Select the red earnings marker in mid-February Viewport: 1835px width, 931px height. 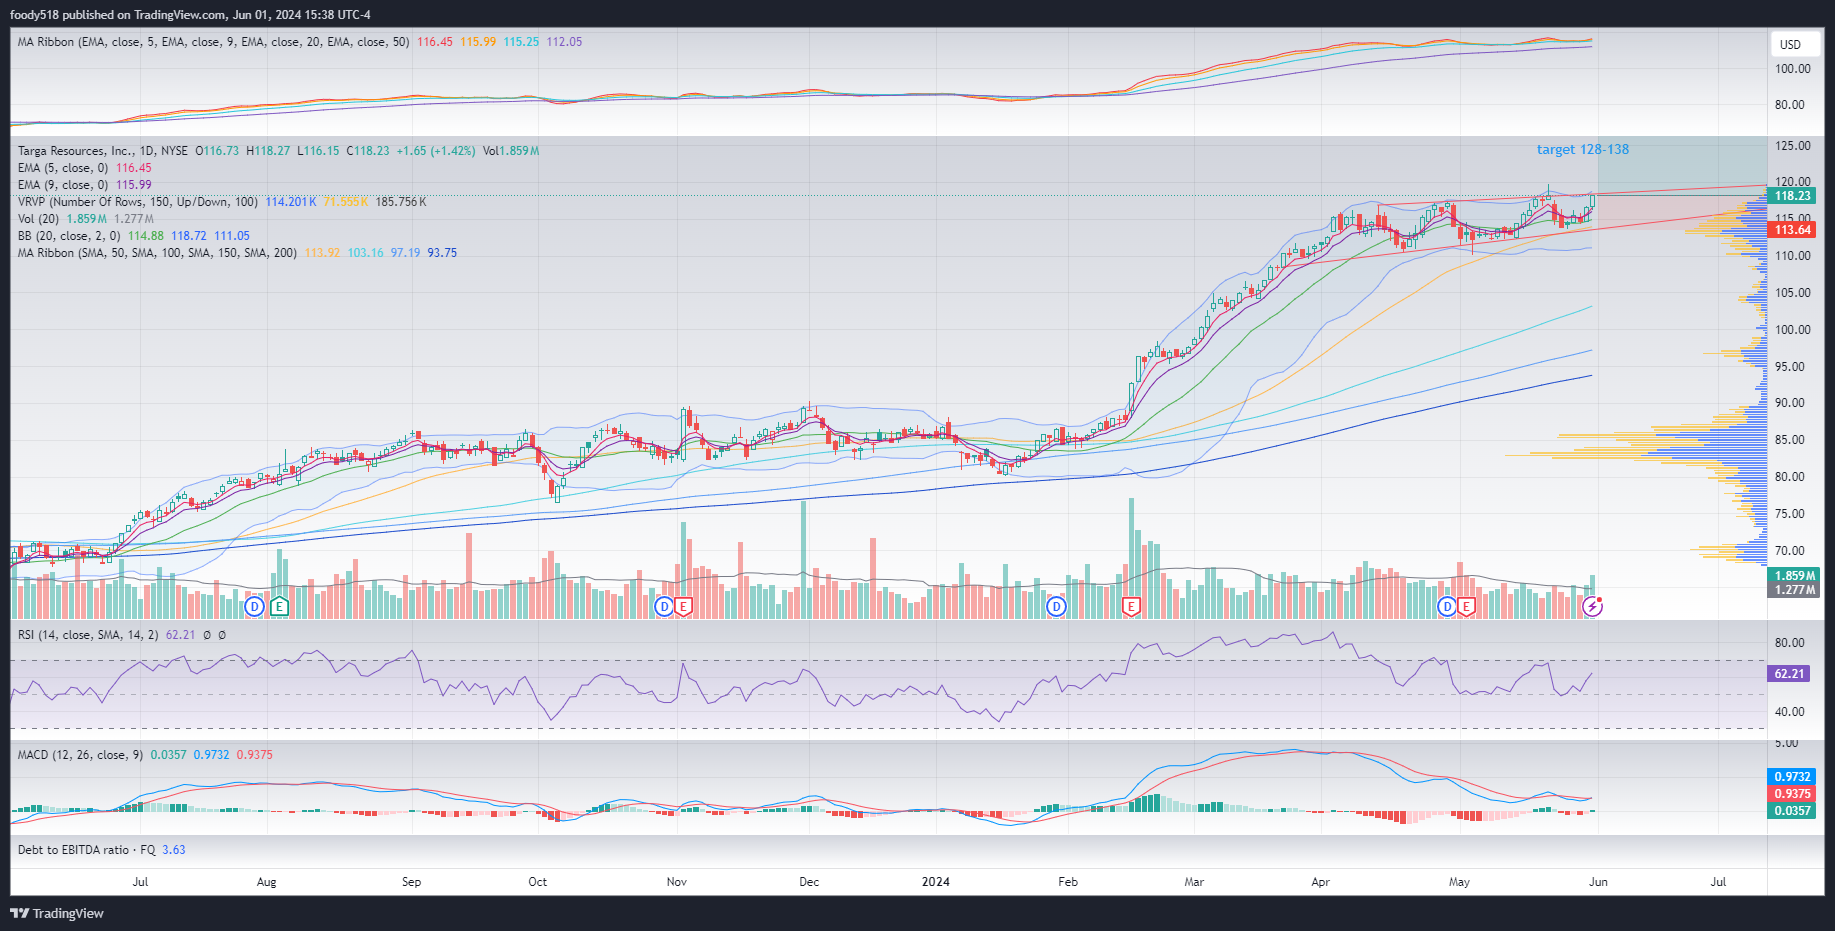point(1131,606)
